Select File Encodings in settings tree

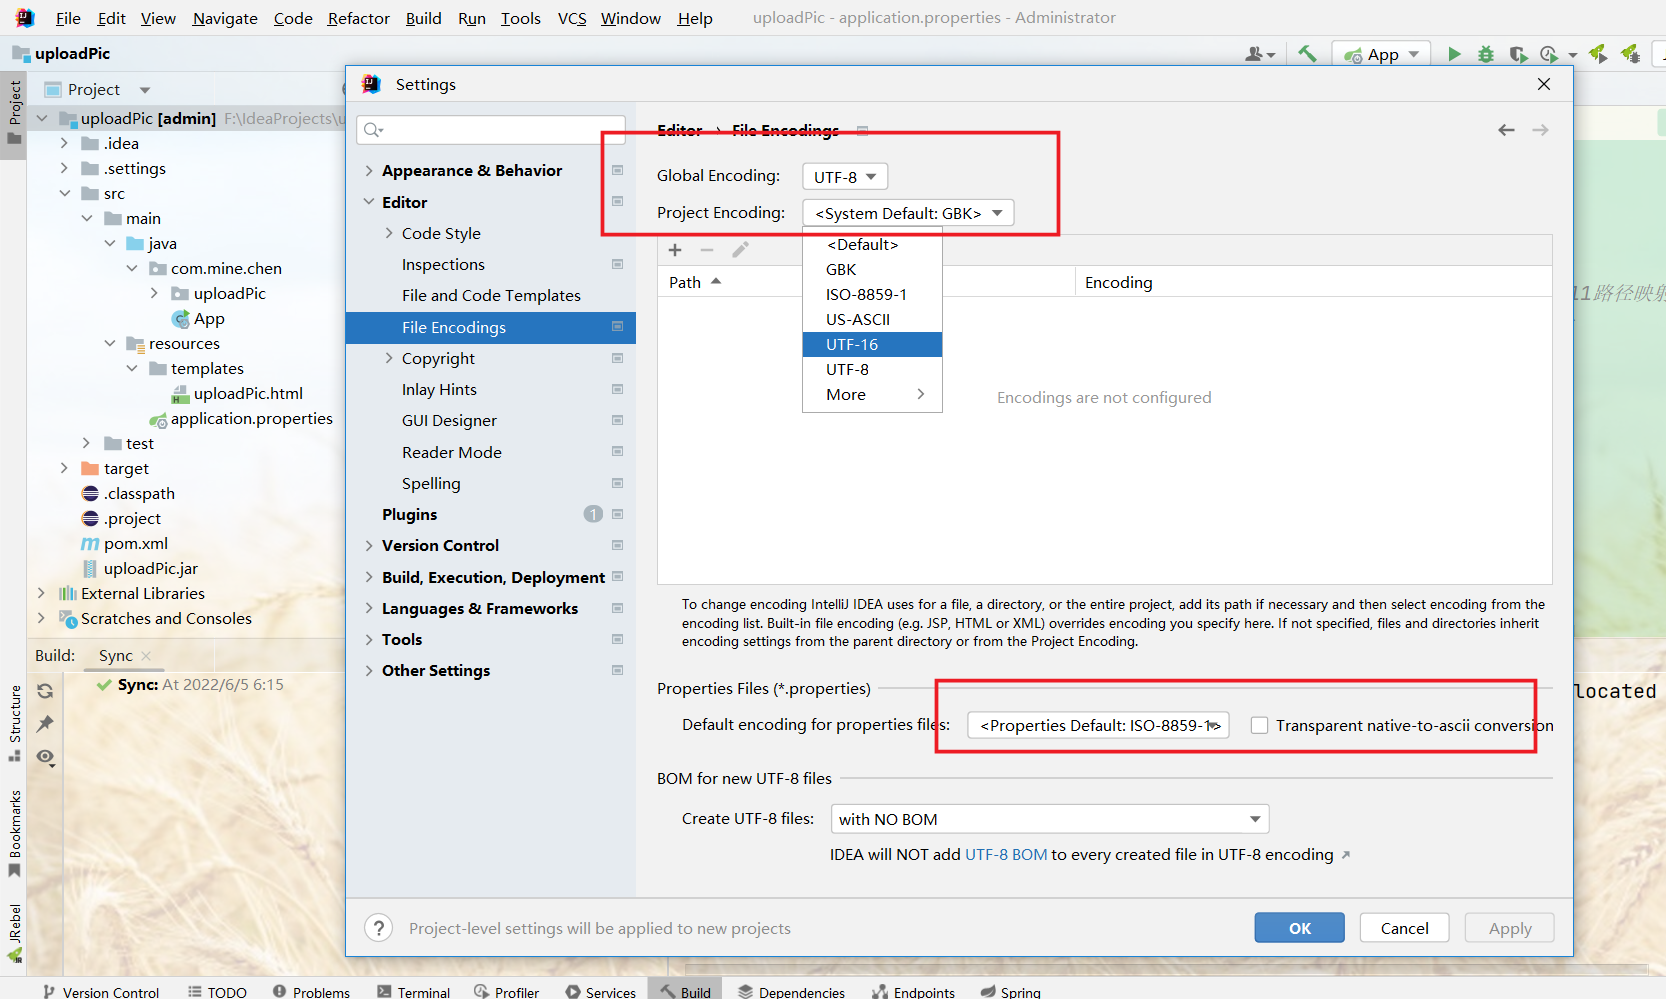[491, 327]
